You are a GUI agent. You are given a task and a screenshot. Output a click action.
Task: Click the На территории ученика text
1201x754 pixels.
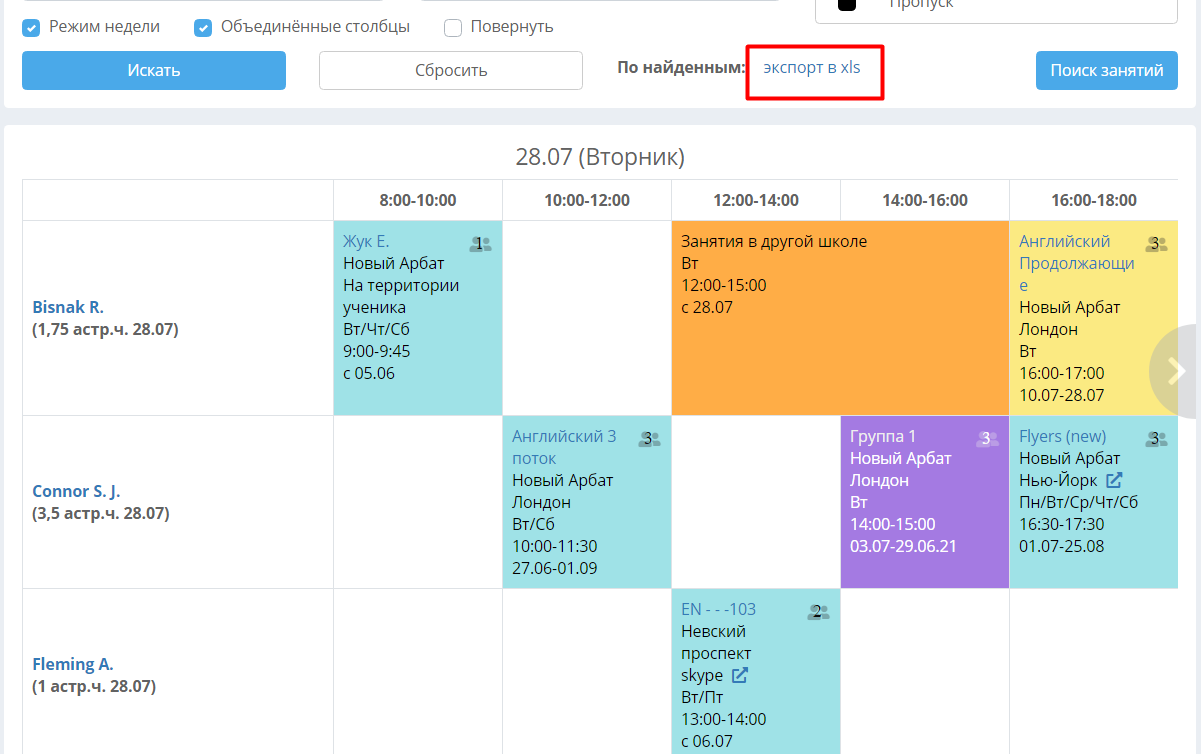[401, 296]
